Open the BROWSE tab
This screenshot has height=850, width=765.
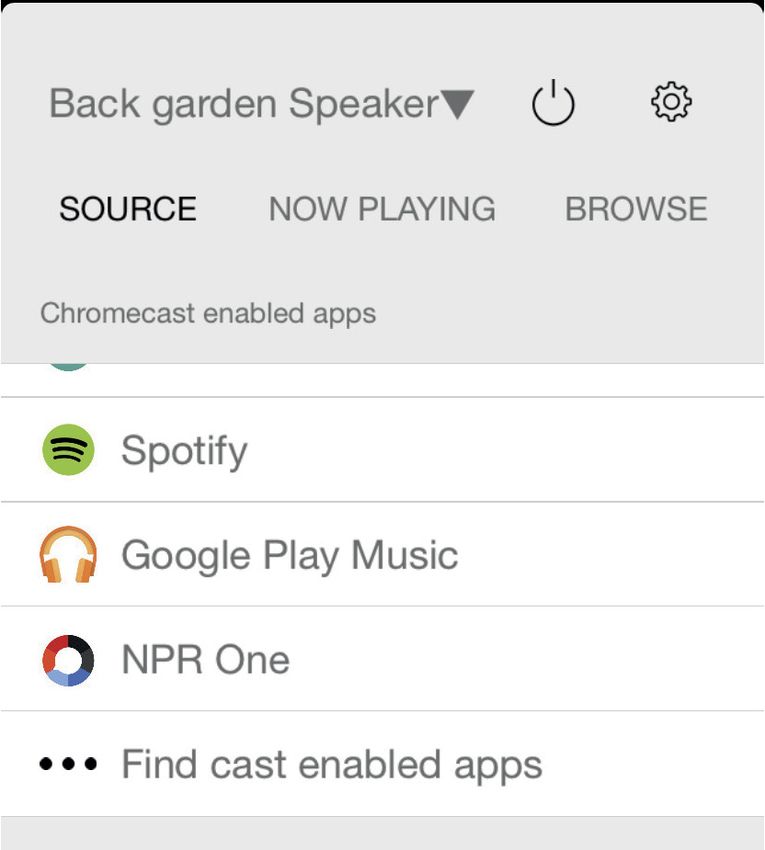[636, 209]
